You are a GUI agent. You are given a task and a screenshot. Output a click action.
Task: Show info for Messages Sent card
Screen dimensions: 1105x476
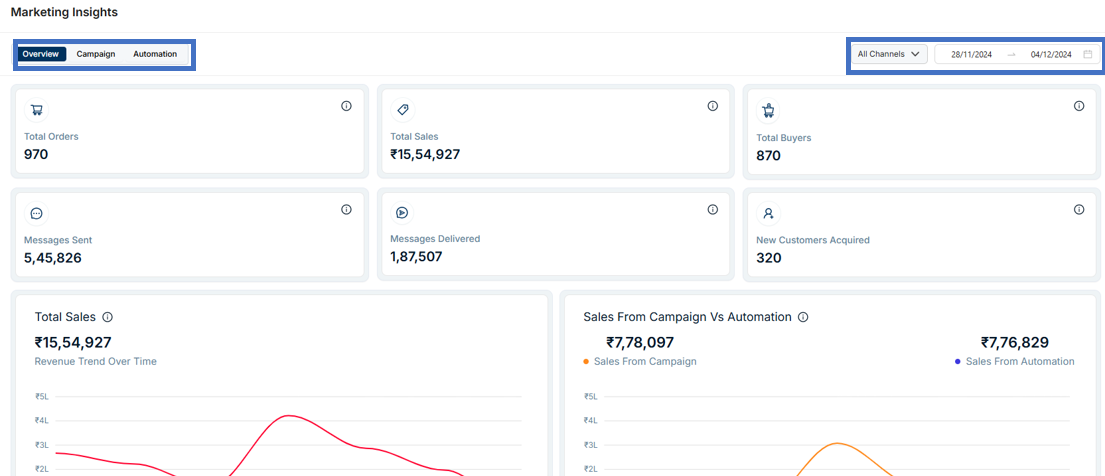click(346, 209)
